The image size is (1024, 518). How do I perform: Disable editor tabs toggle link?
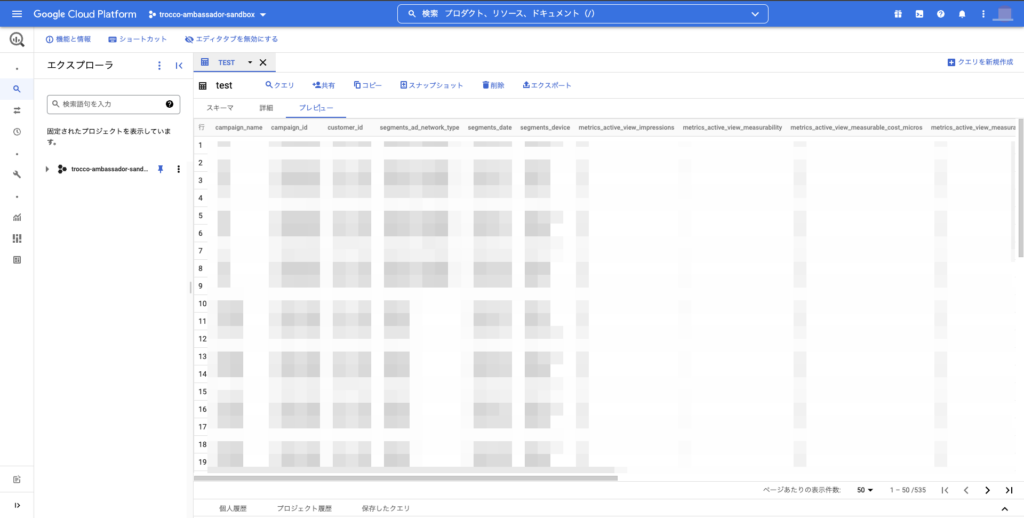tap(231, 39)
